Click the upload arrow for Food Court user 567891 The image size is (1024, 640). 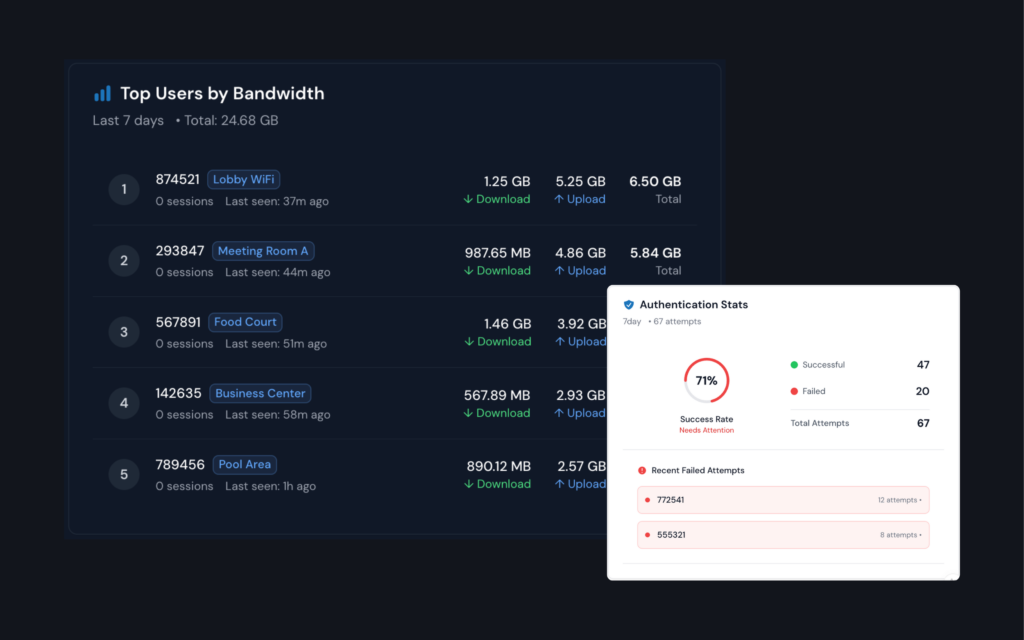click(558, 341)
